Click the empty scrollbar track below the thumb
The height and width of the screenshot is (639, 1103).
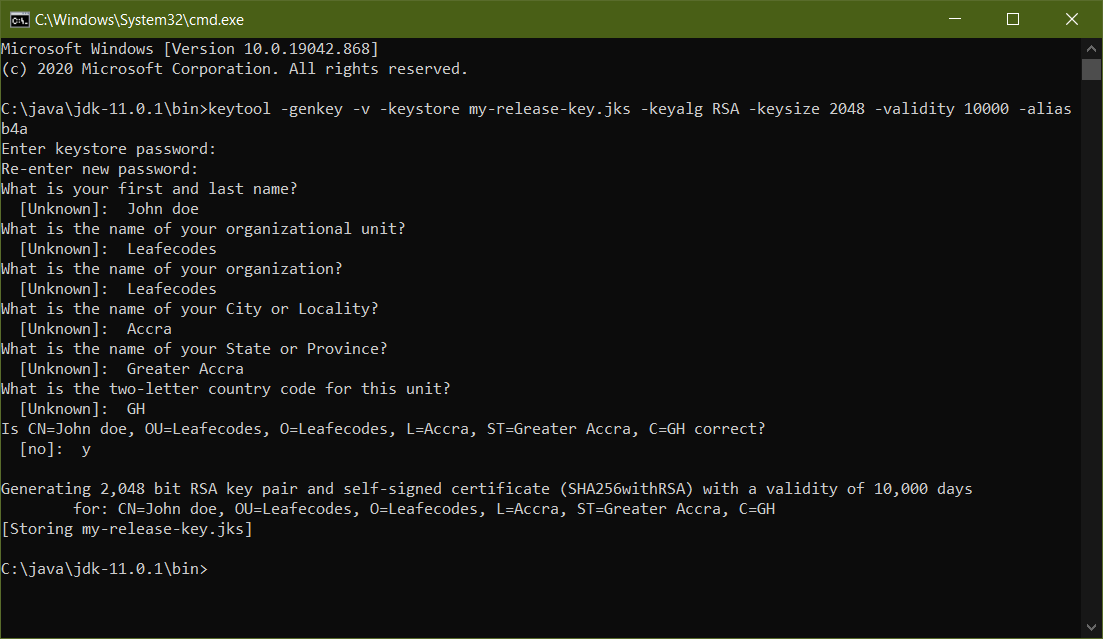click(x=1091, y=350)
